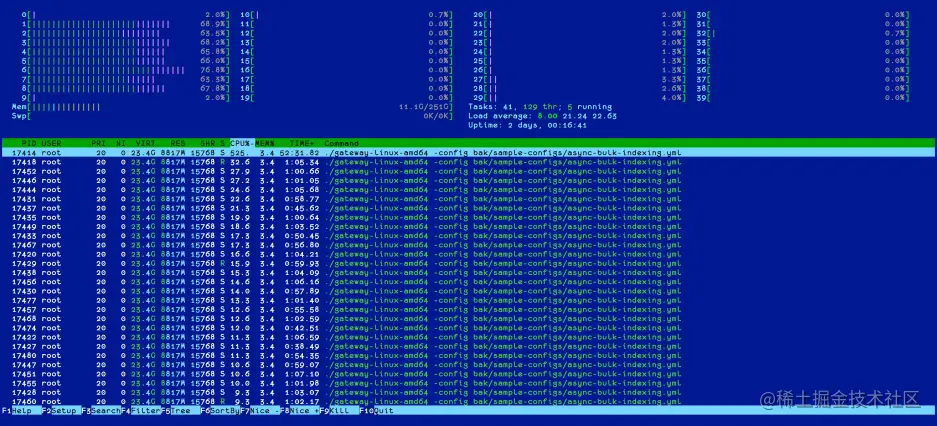Image resolution: width=937 pixels, height=426 pixels.
Task: Click the CPU 6 usage meter at 76.8%
Action: [x=125, y=70]
